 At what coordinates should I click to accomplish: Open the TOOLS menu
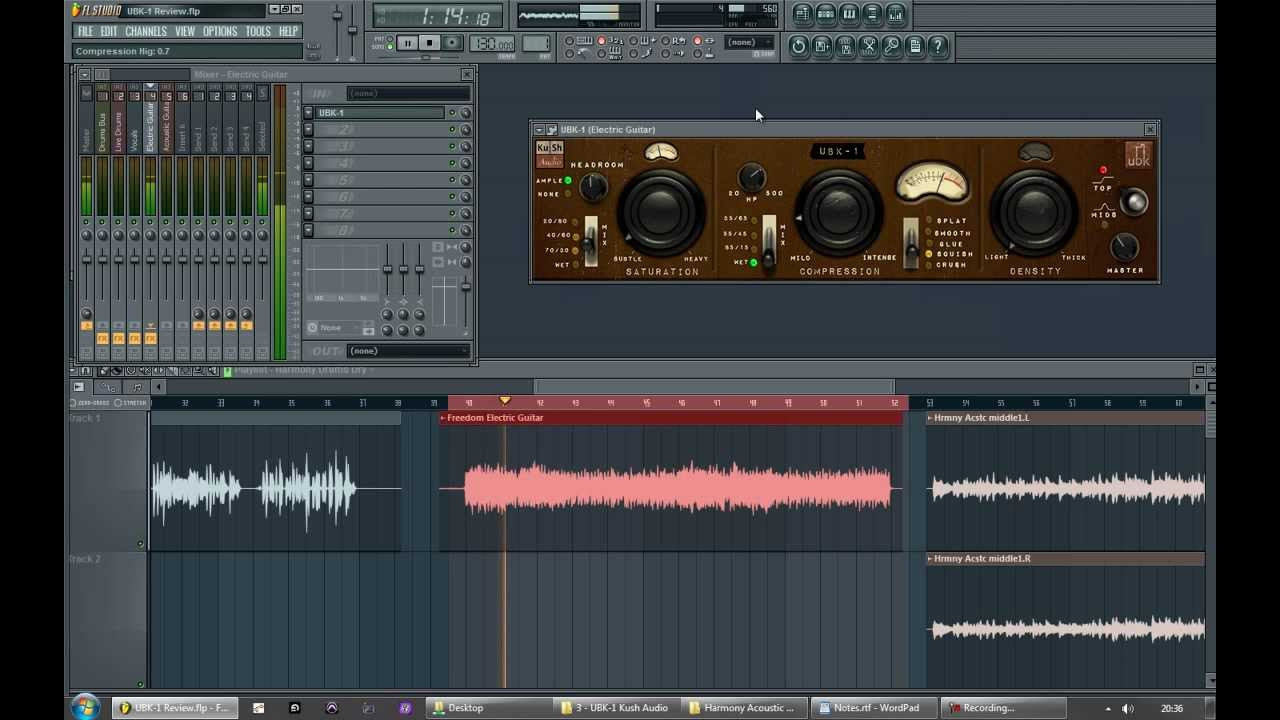pyautogui.click(x=258, y=31)
